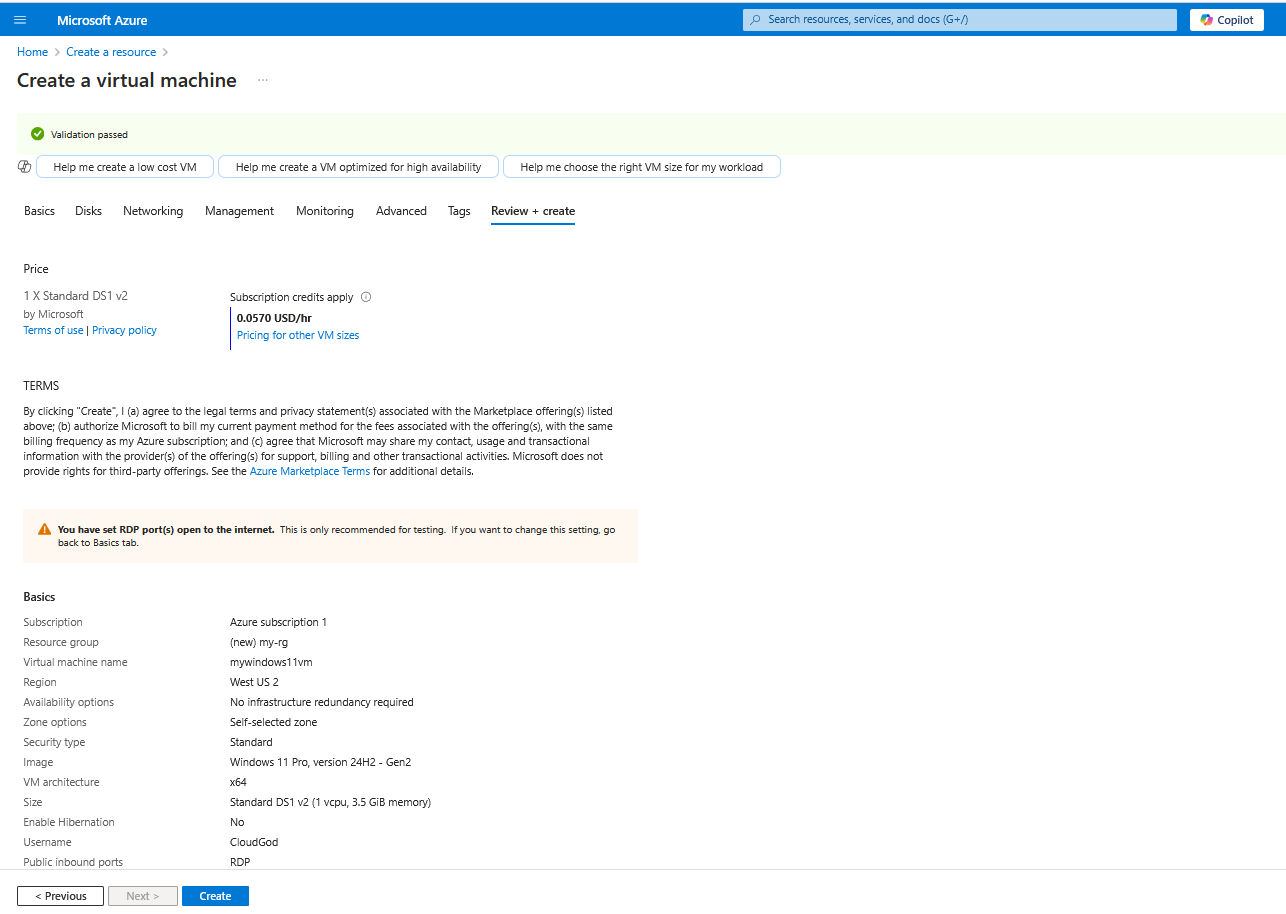Click the Microsoft Azure portal title
Screen dimensions: 1286x914
click(x=102, y=20)
